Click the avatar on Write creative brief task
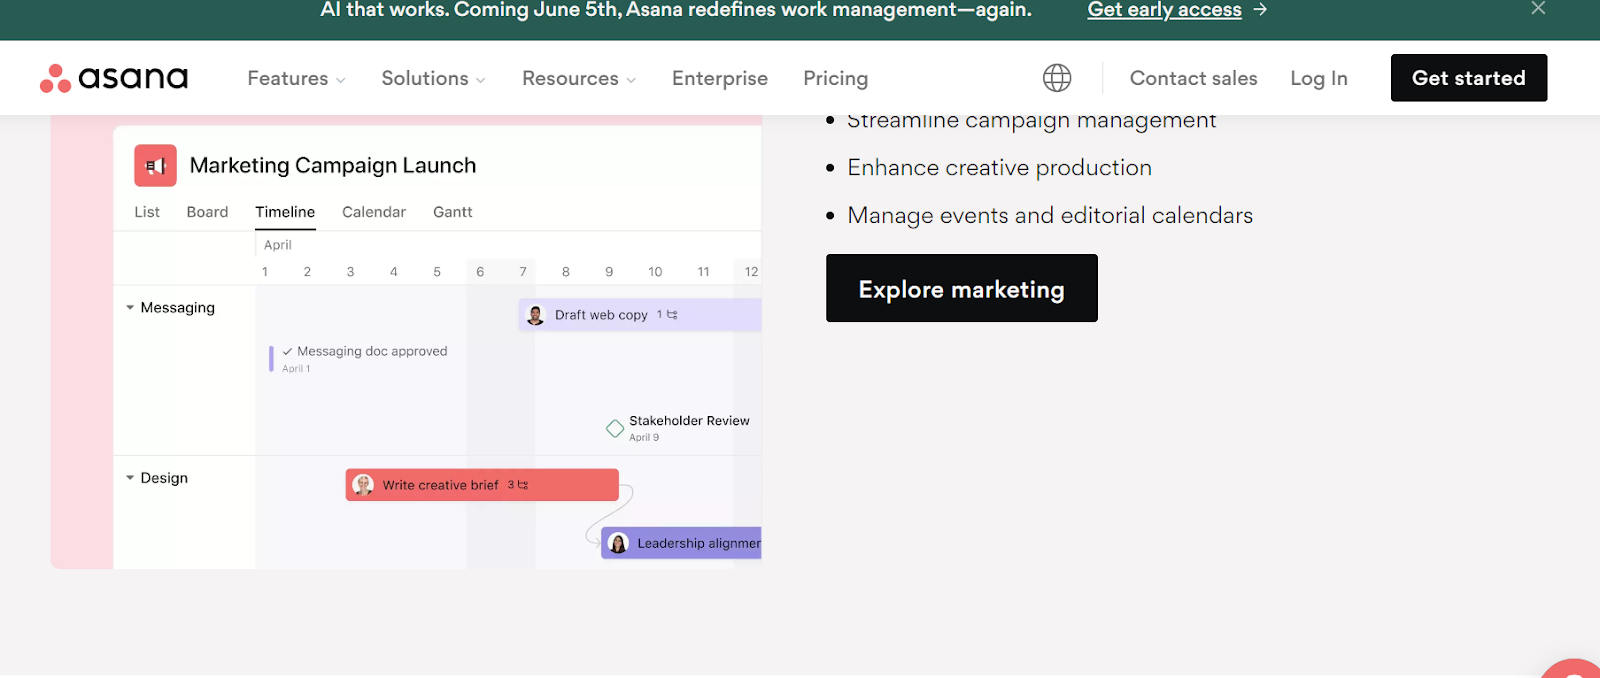The image size is (1600, 678). click(x=363, y=485)
